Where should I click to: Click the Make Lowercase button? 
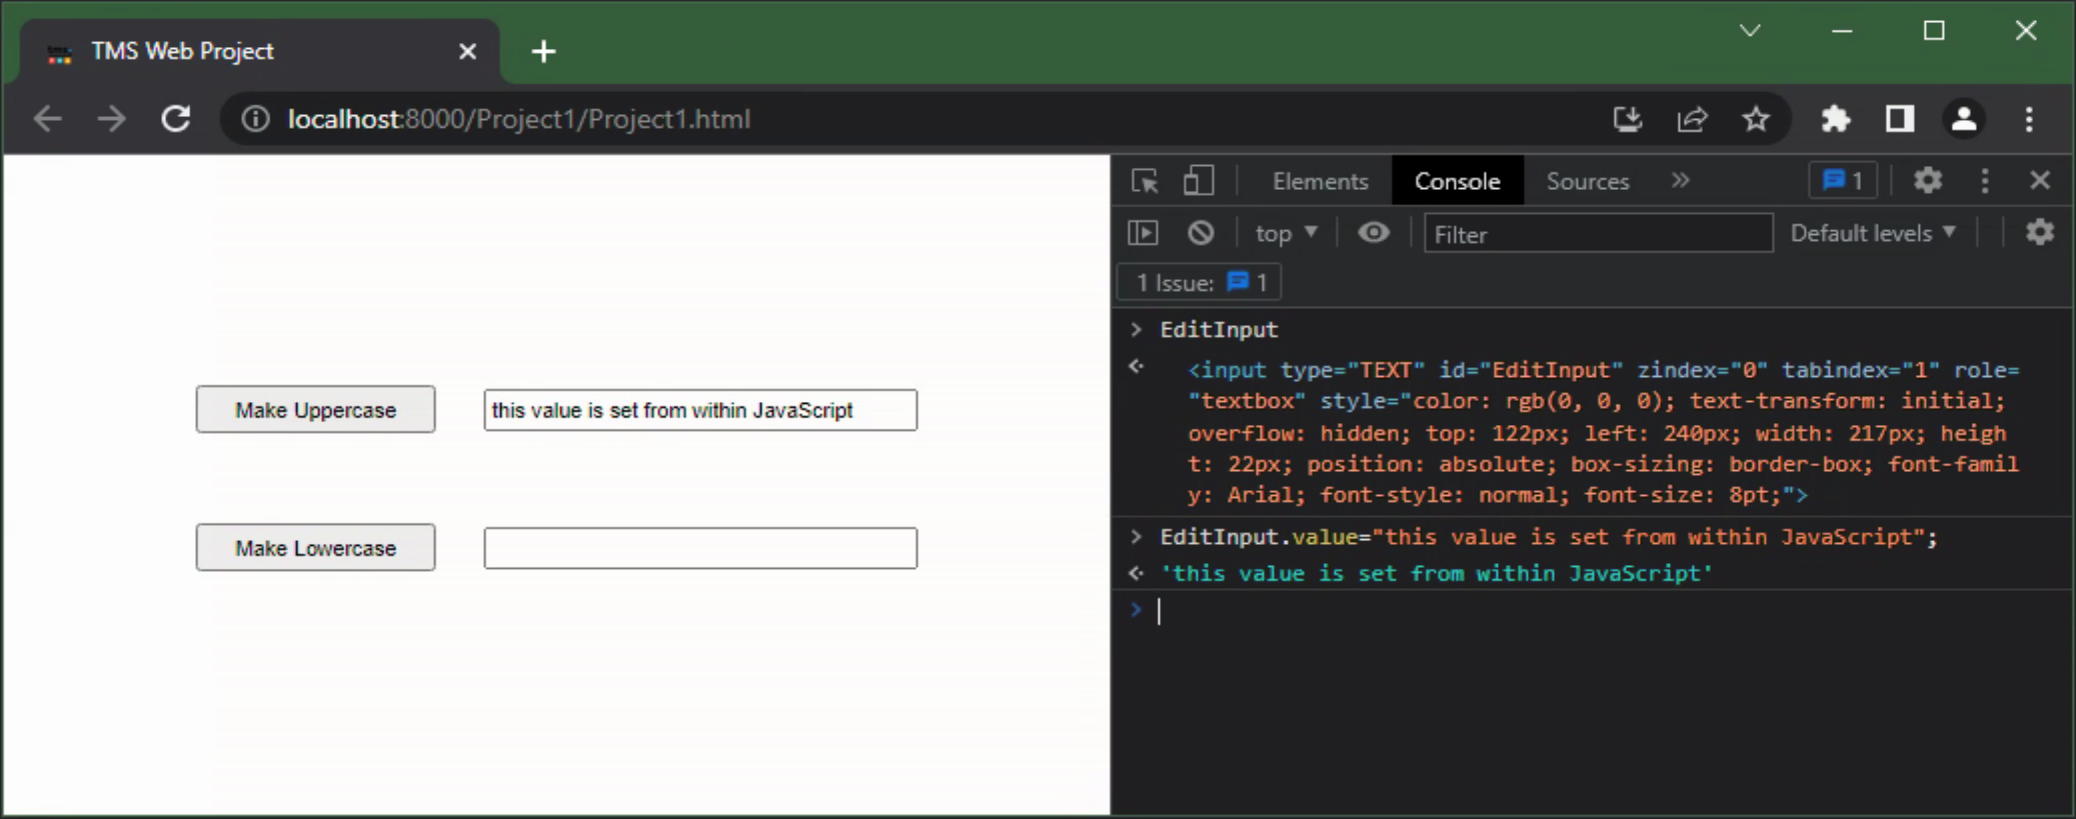click(316, 548)
